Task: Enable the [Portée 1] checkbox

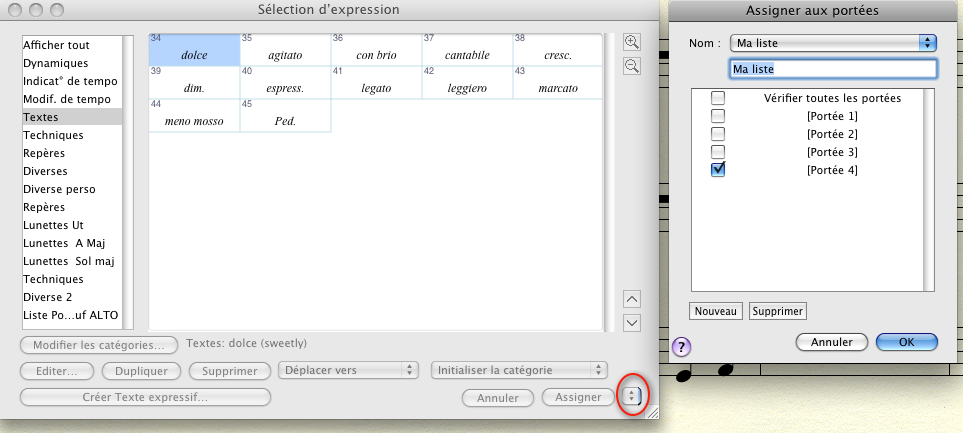Action: coord(718,116)
